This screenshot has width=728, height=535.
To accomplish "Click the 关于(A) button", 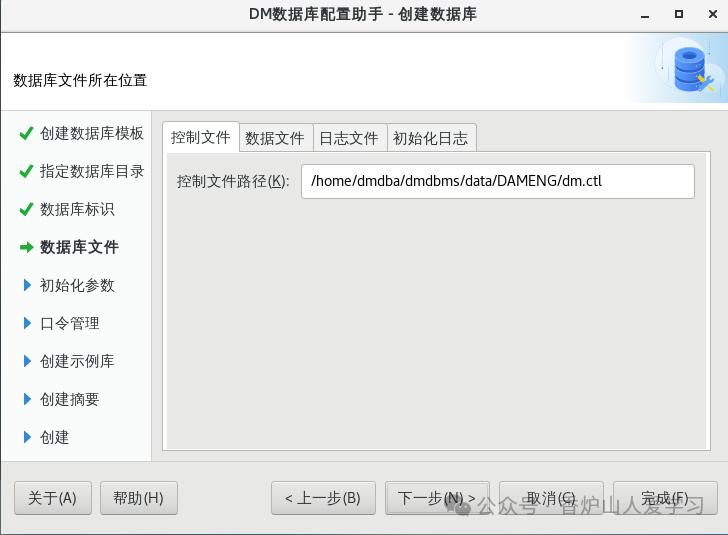I will click(52, 498).
